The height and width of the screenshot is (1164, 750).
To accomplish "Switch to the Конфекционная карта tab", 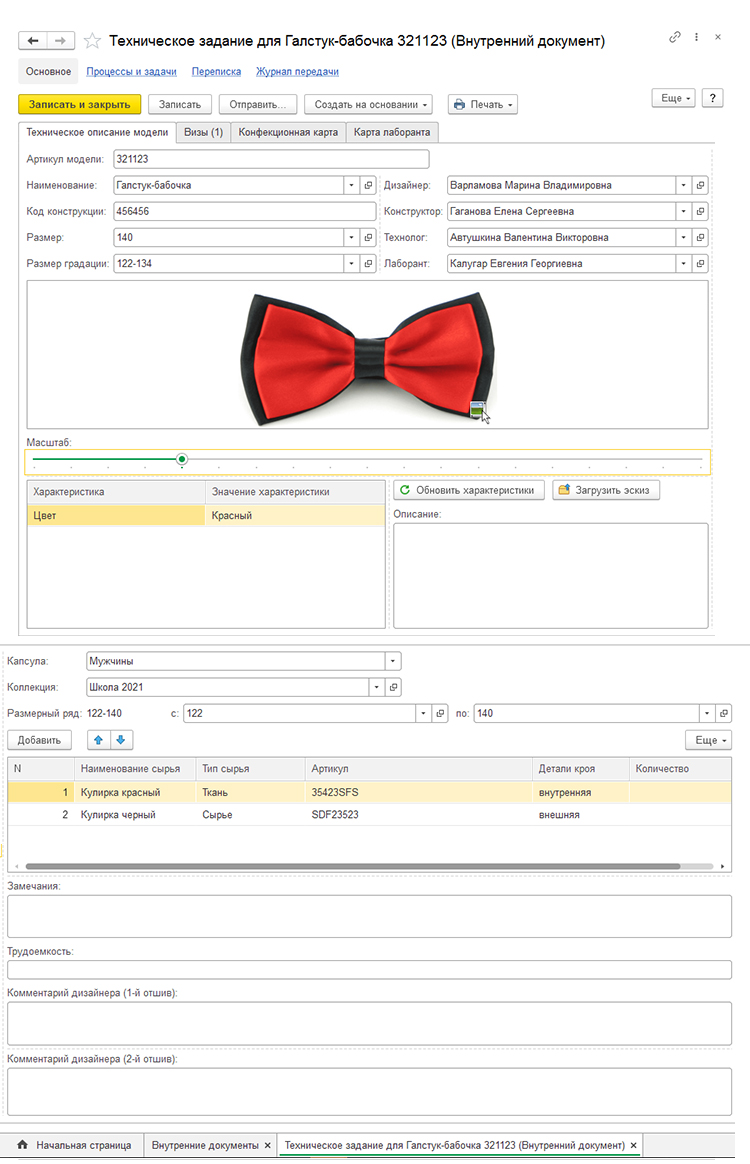I will point(288,132).
